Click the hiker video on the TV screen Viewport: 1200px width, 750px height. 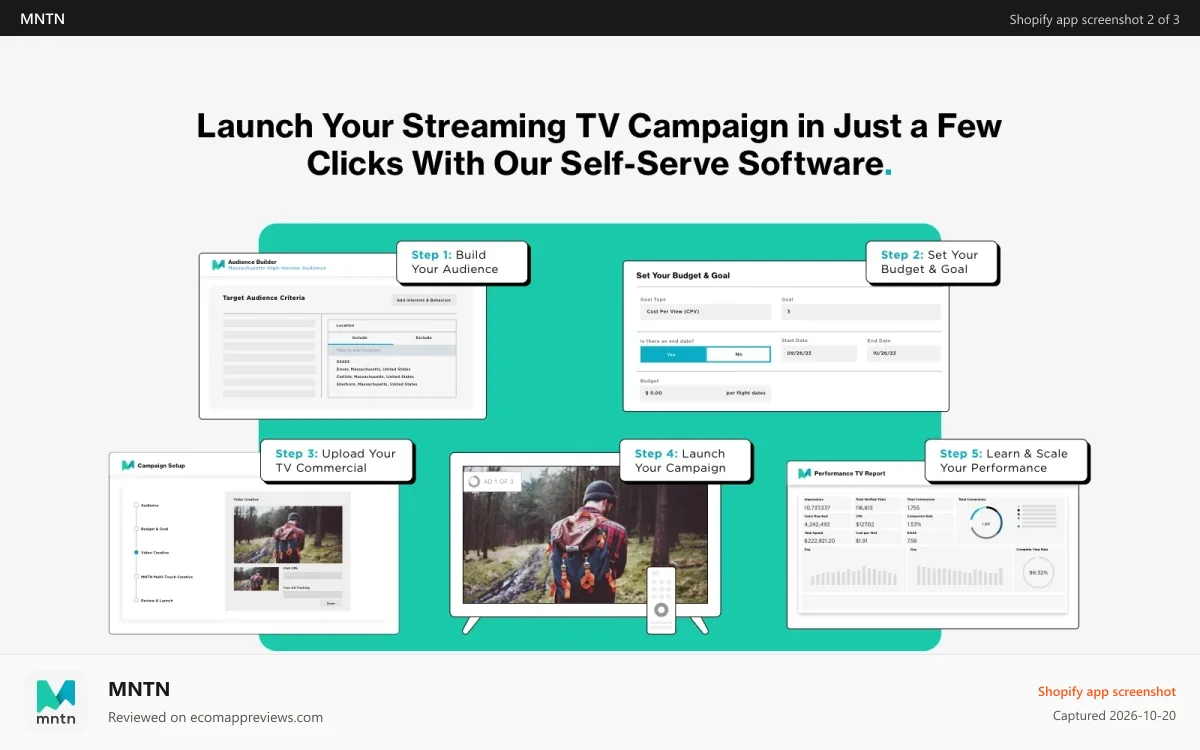point(585,535)
